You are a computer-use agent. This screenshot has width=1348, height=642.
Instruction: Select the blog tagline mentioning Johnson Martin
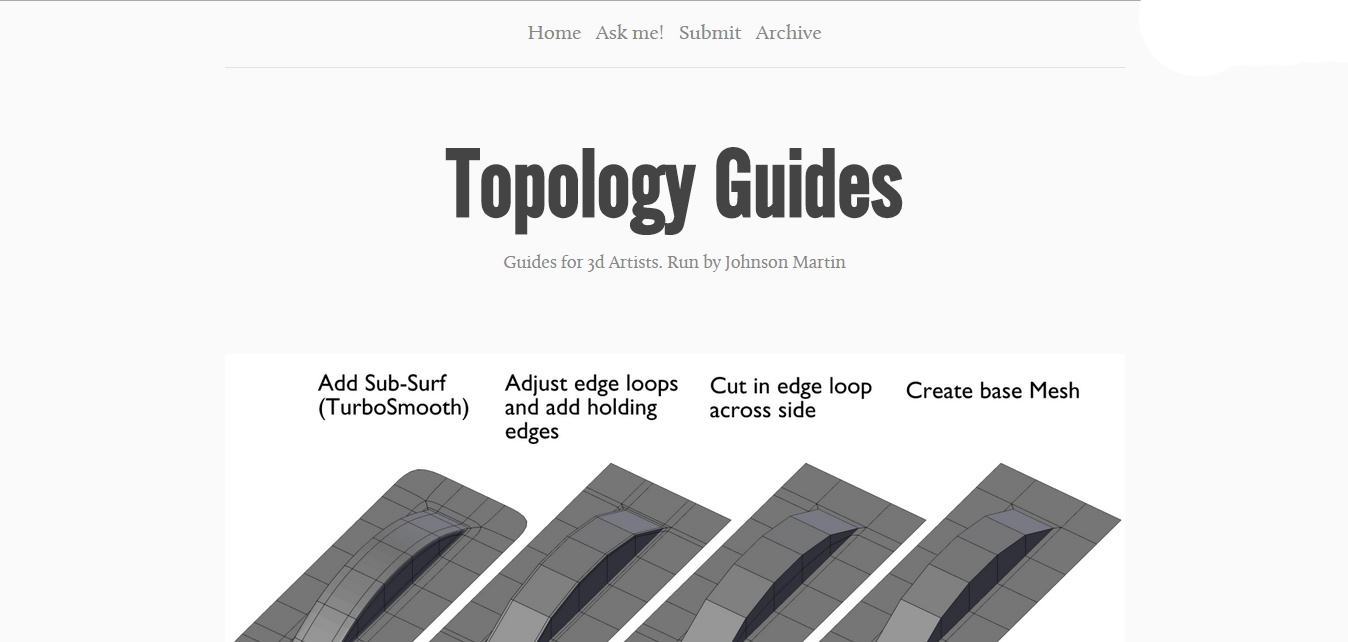(674, 262)
